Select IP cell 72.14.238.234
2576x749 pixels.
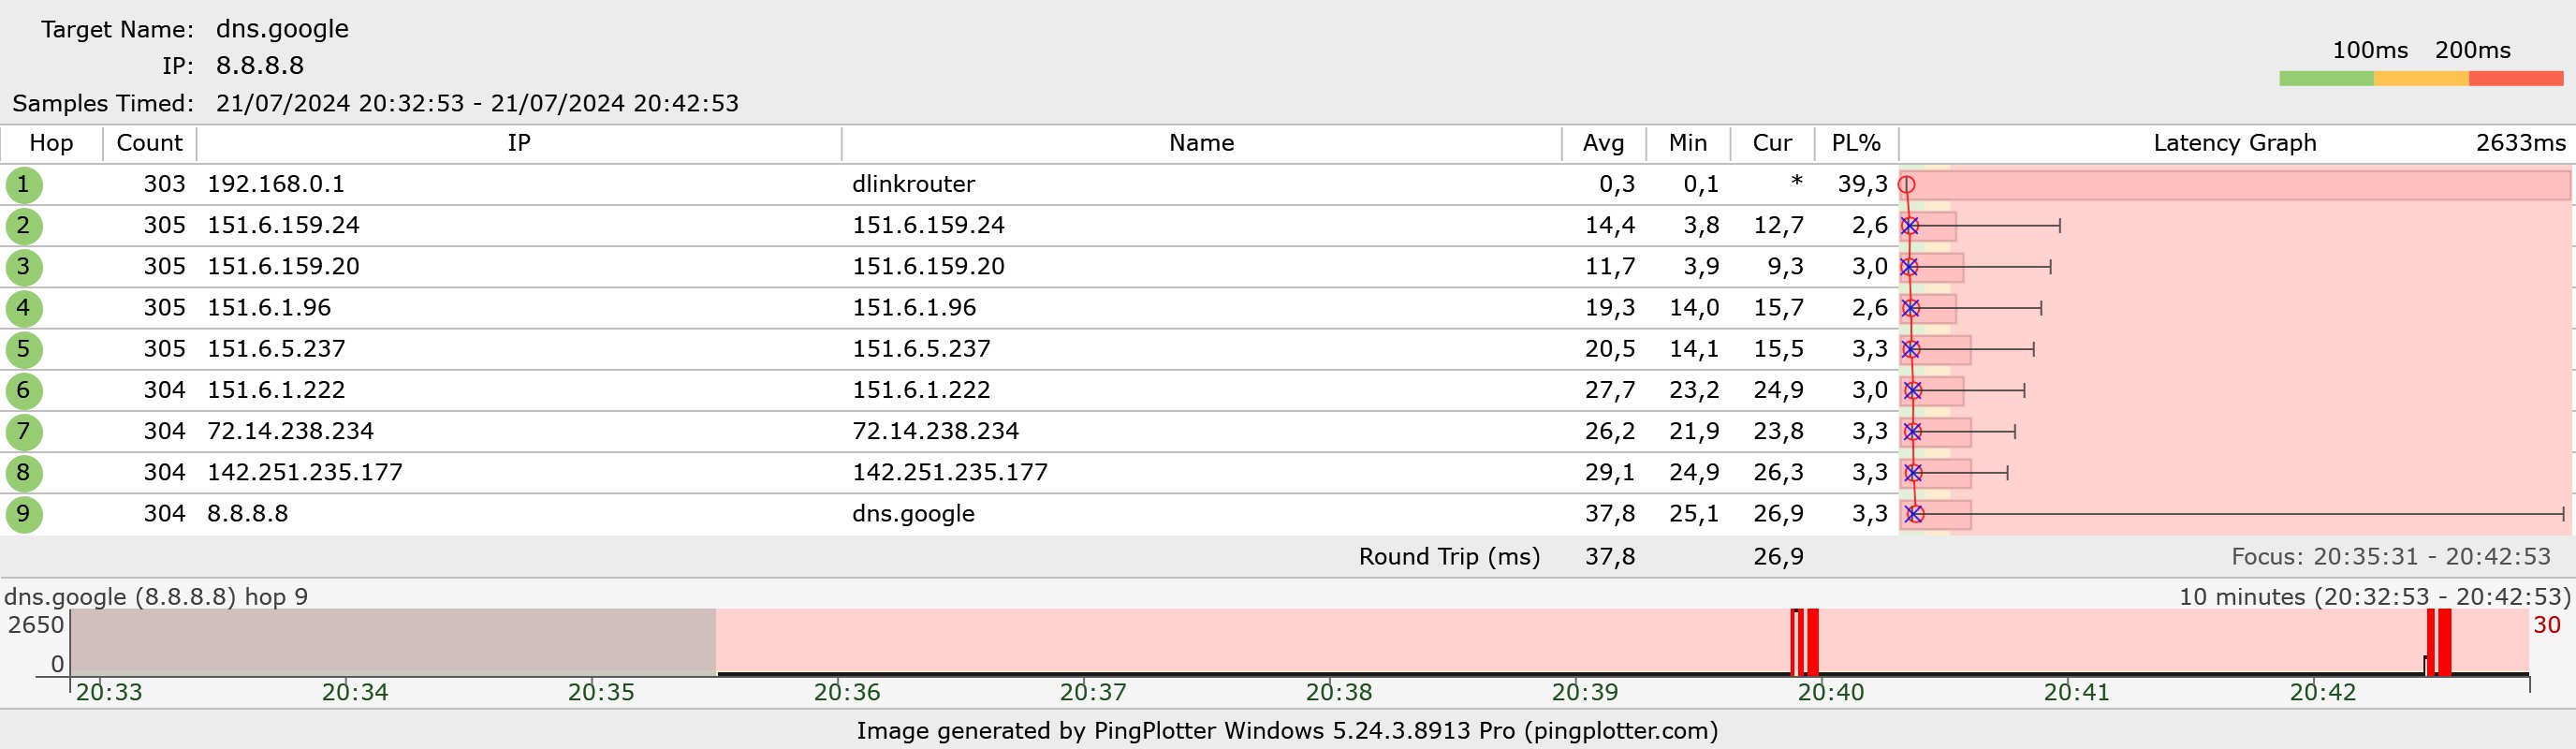pyautogui.click(x=290, y=431)
